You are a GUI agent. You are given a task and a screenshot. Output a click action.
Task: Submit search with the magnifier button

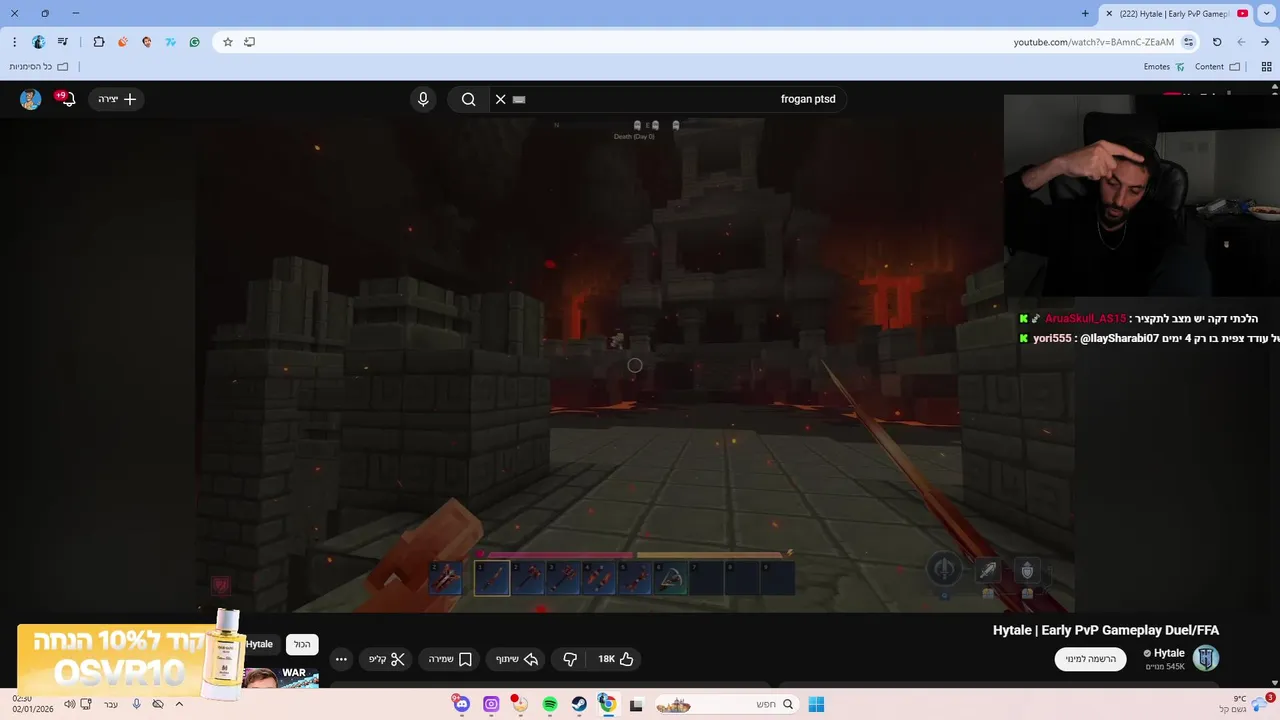click(x=468, y=99)
